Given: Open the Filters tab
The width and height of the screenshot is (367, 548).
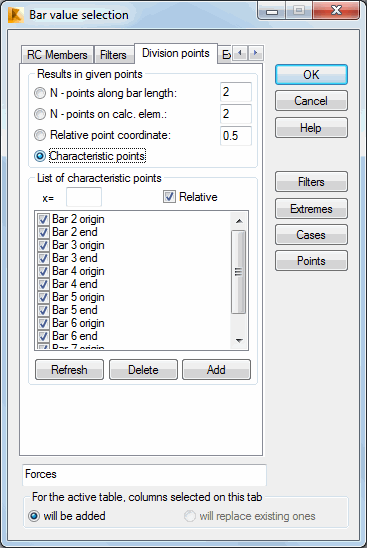Looking at the screenshot, I should click(x=113, y=55).
